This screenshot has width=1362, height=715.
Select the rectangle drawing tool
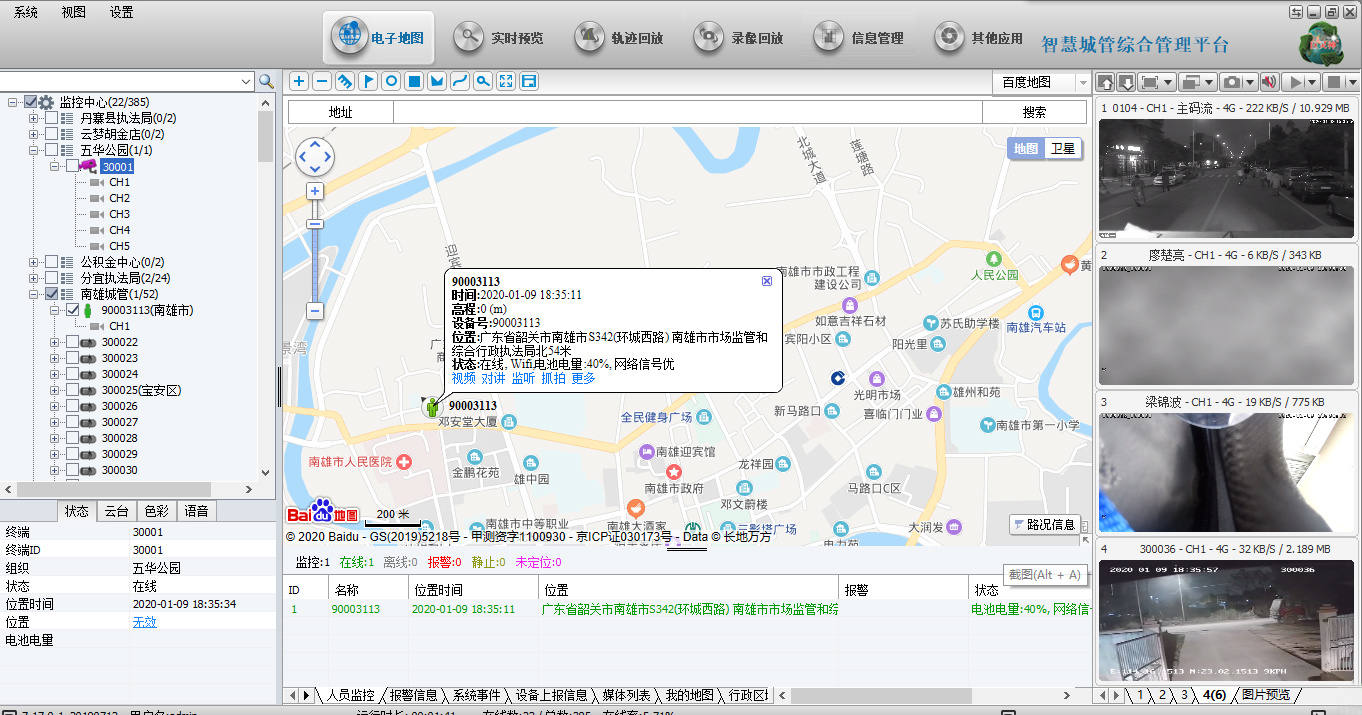tap(414, 81)
